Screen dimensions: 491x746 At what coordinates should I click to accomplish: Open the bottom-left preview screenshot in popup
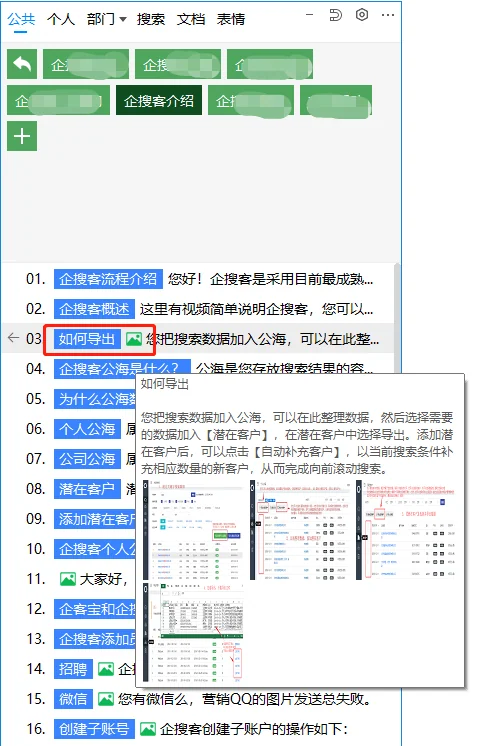(193, 633)
